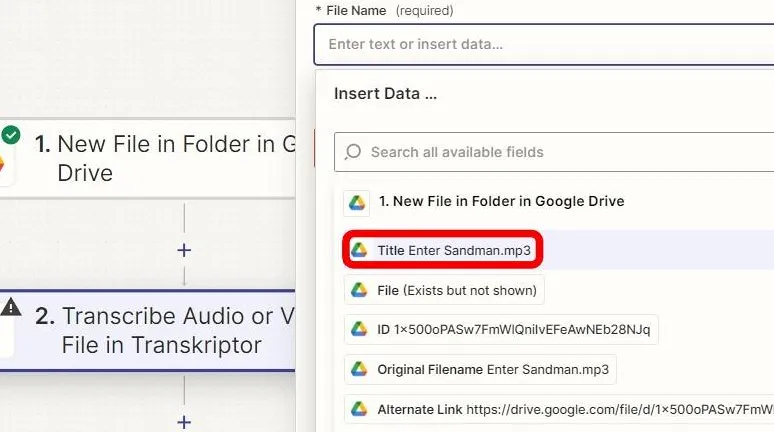This screenshot has height=432, width=774.
Task: Click the File Name (required) label
Action: click(x=385, y=10)
